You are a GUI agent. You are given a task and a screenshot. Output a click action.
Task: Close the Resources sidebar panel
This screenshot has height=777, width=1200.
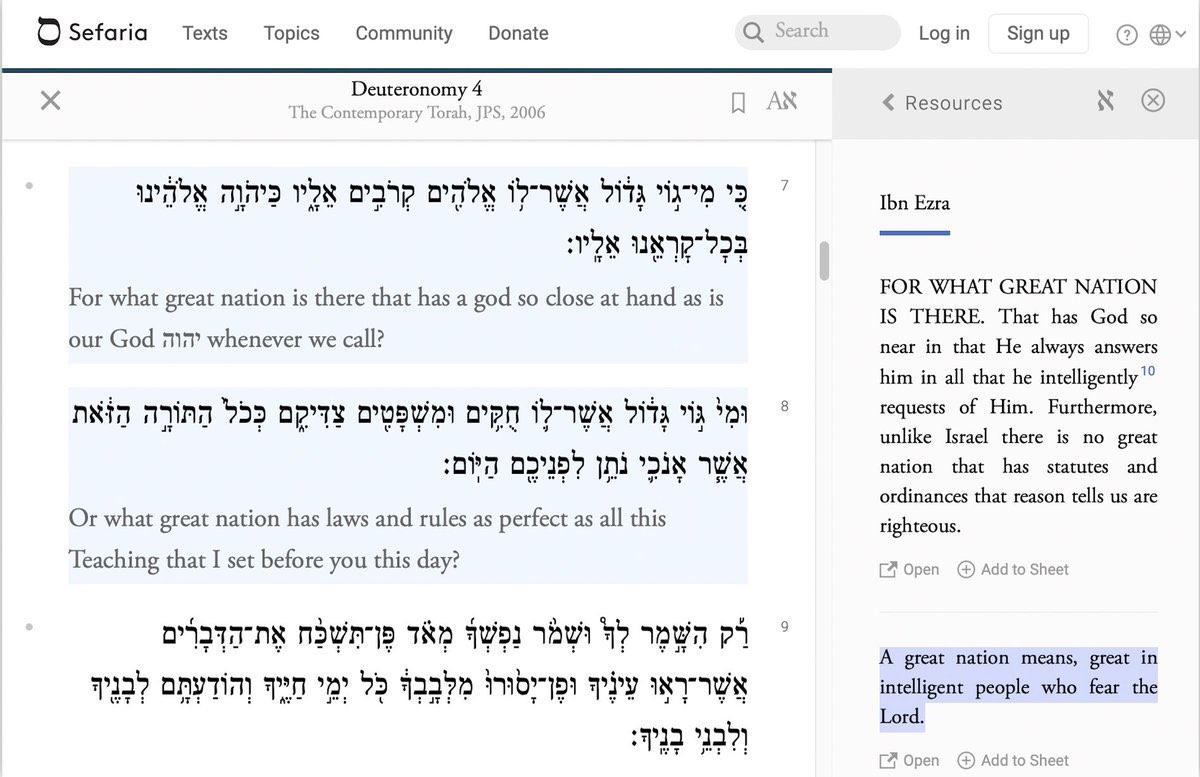(1153, 100)
